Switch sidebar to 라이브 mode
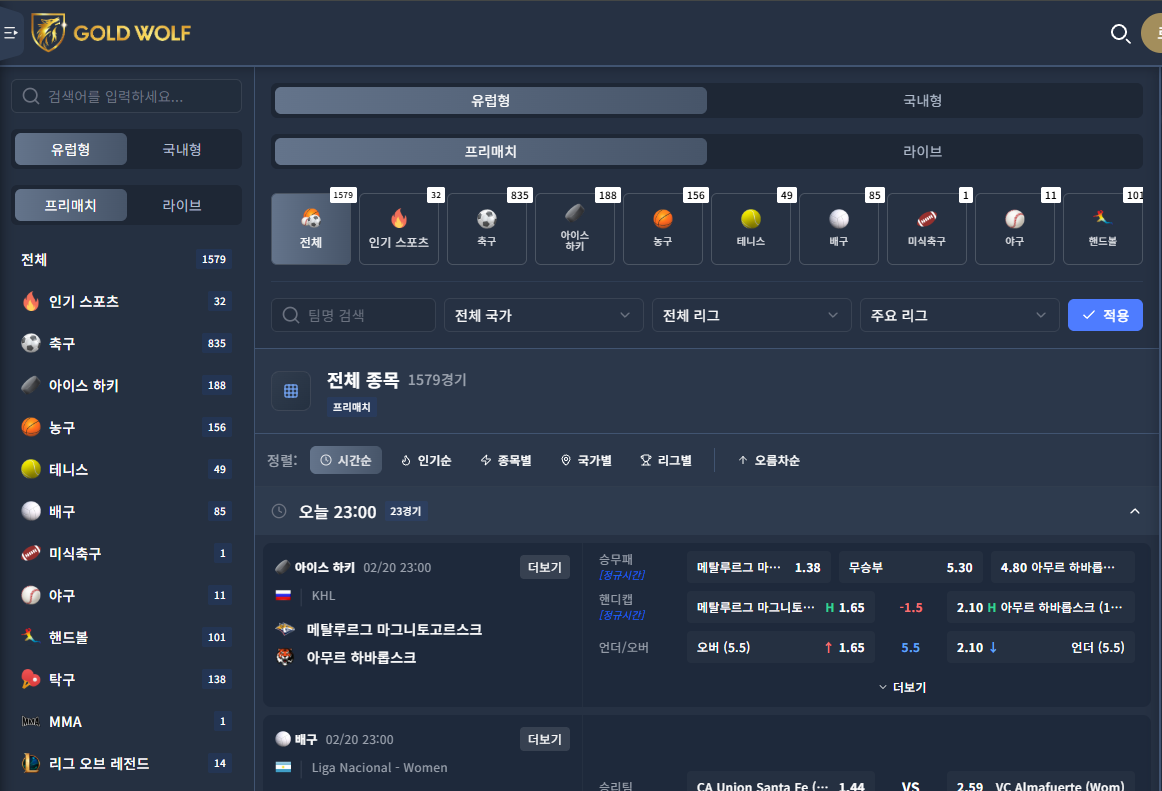This screenshot has height=791, width=1162. (x=182, y=205)
